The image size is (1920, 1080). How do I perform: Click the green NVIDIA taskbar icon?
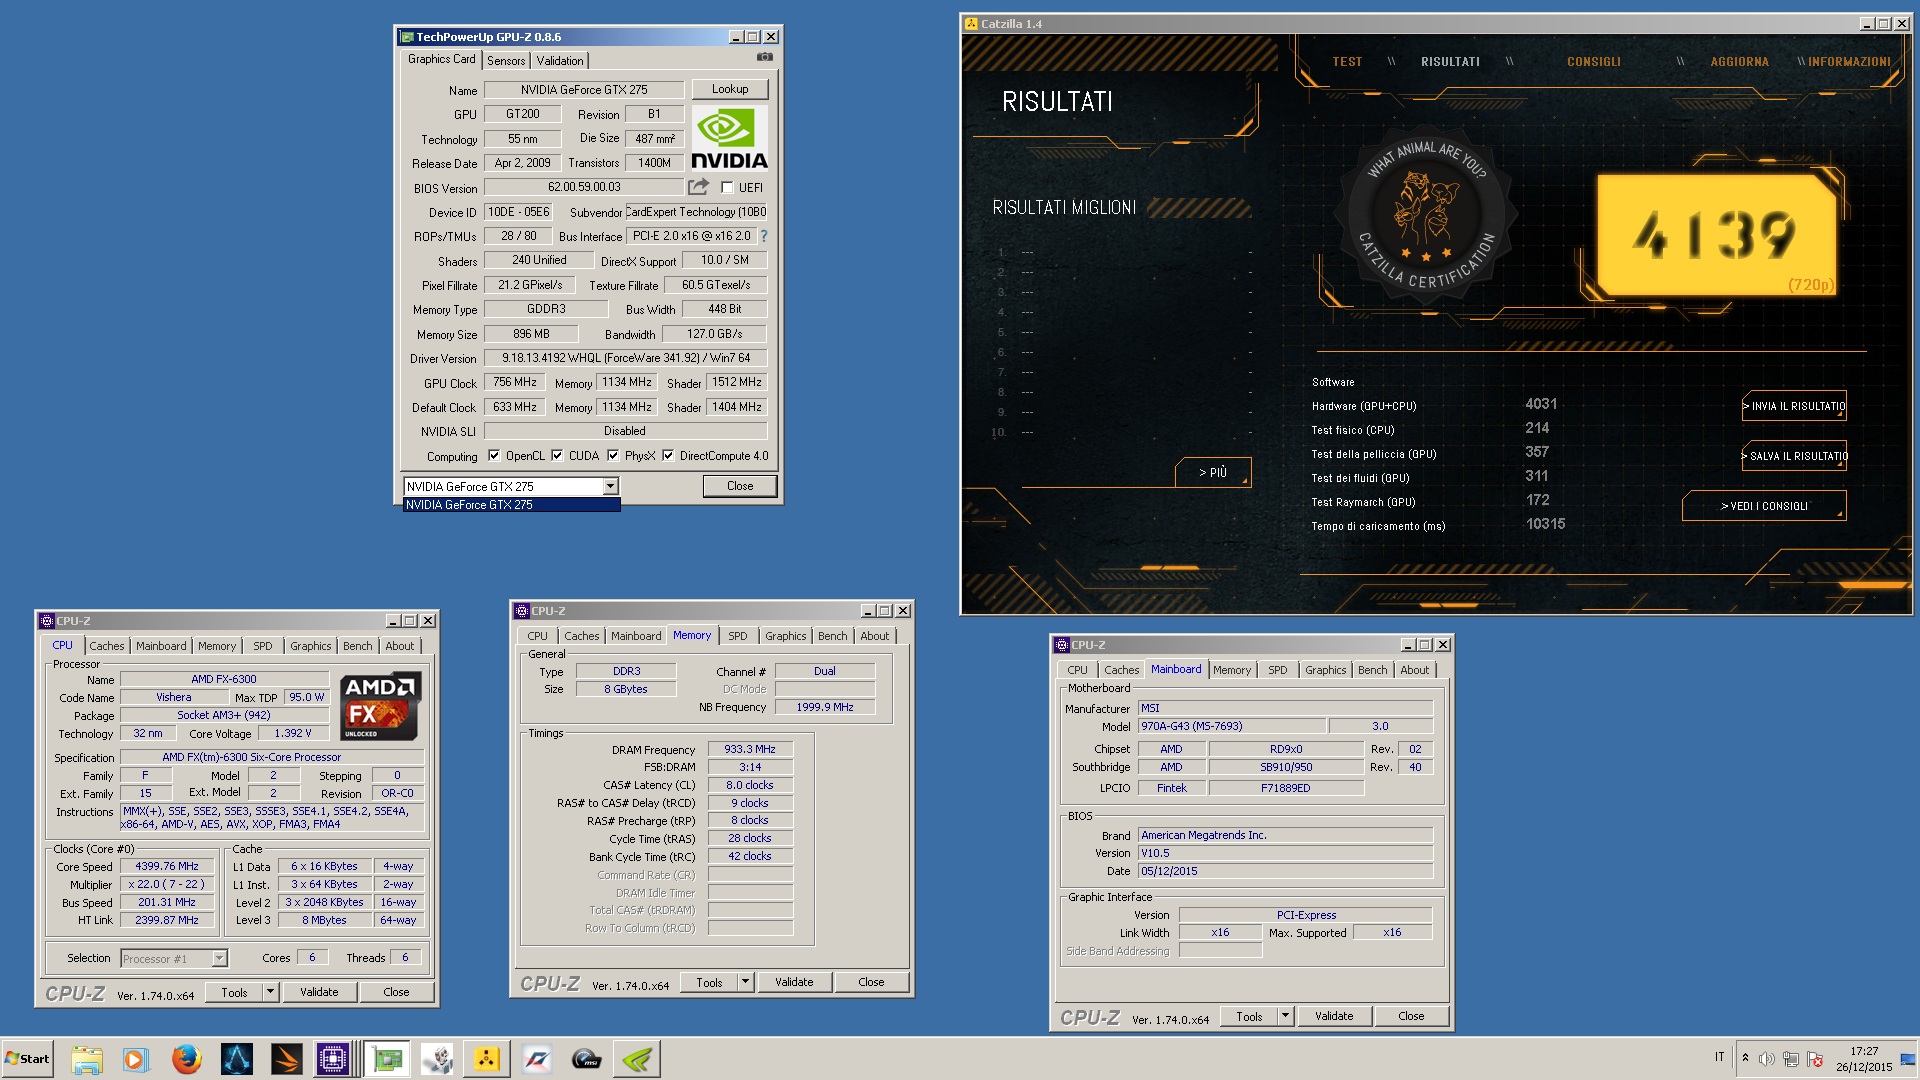pyautogui.click(x=637, y=1059)
